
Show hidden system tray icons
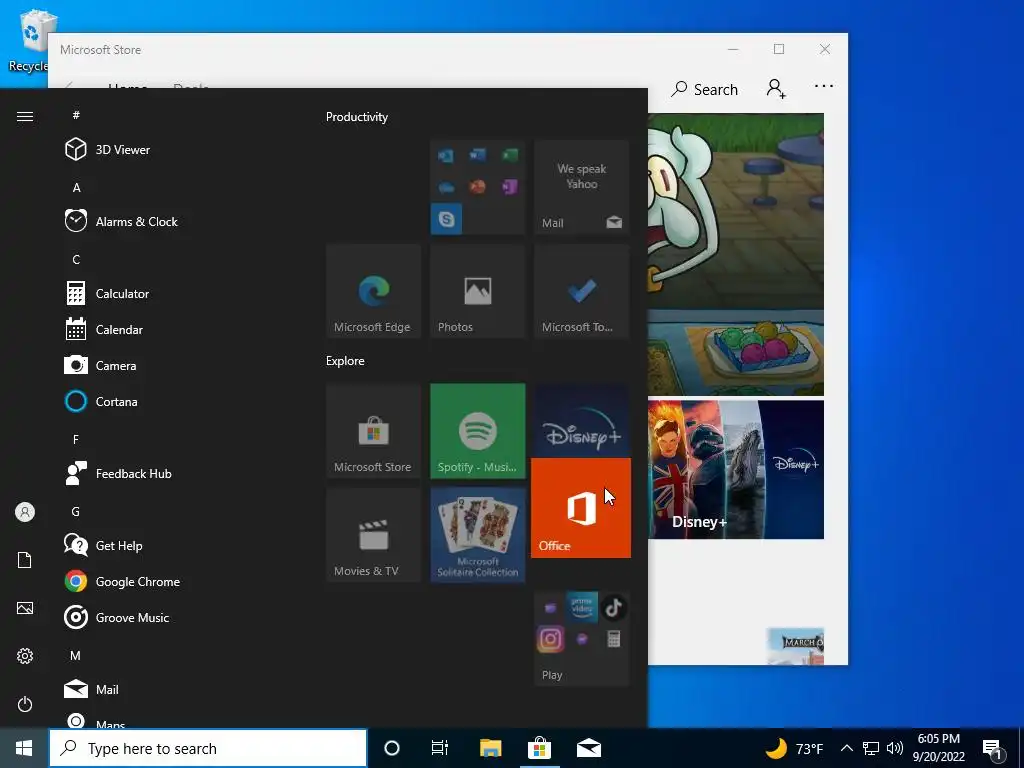846,748
